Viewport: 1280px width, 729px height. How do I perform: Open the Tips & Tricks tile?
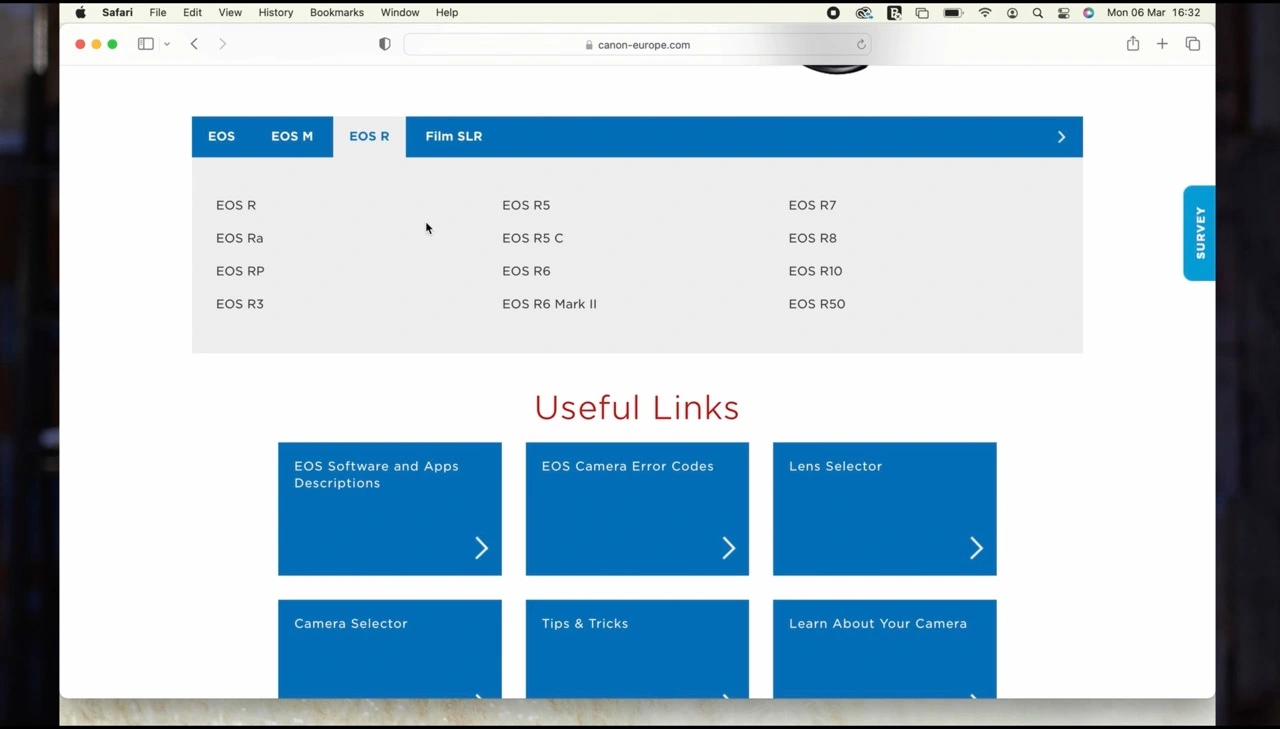(x=637, y=649)
